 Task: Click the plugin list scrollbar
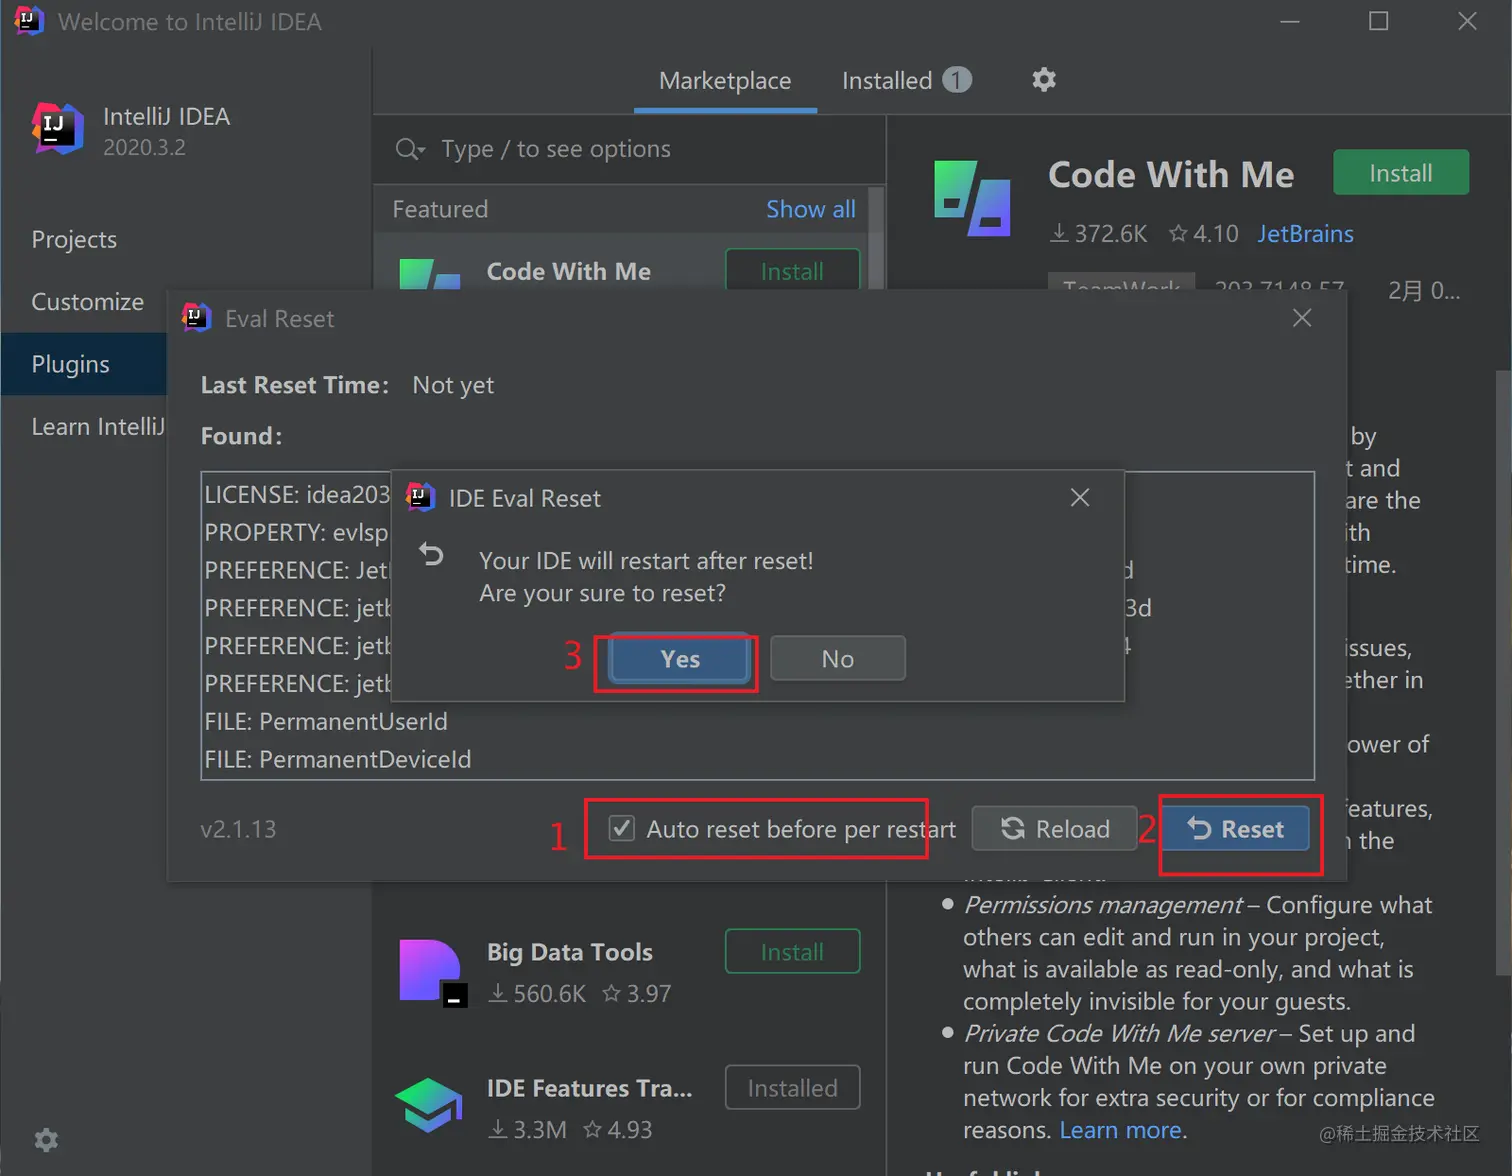(876, 238)
